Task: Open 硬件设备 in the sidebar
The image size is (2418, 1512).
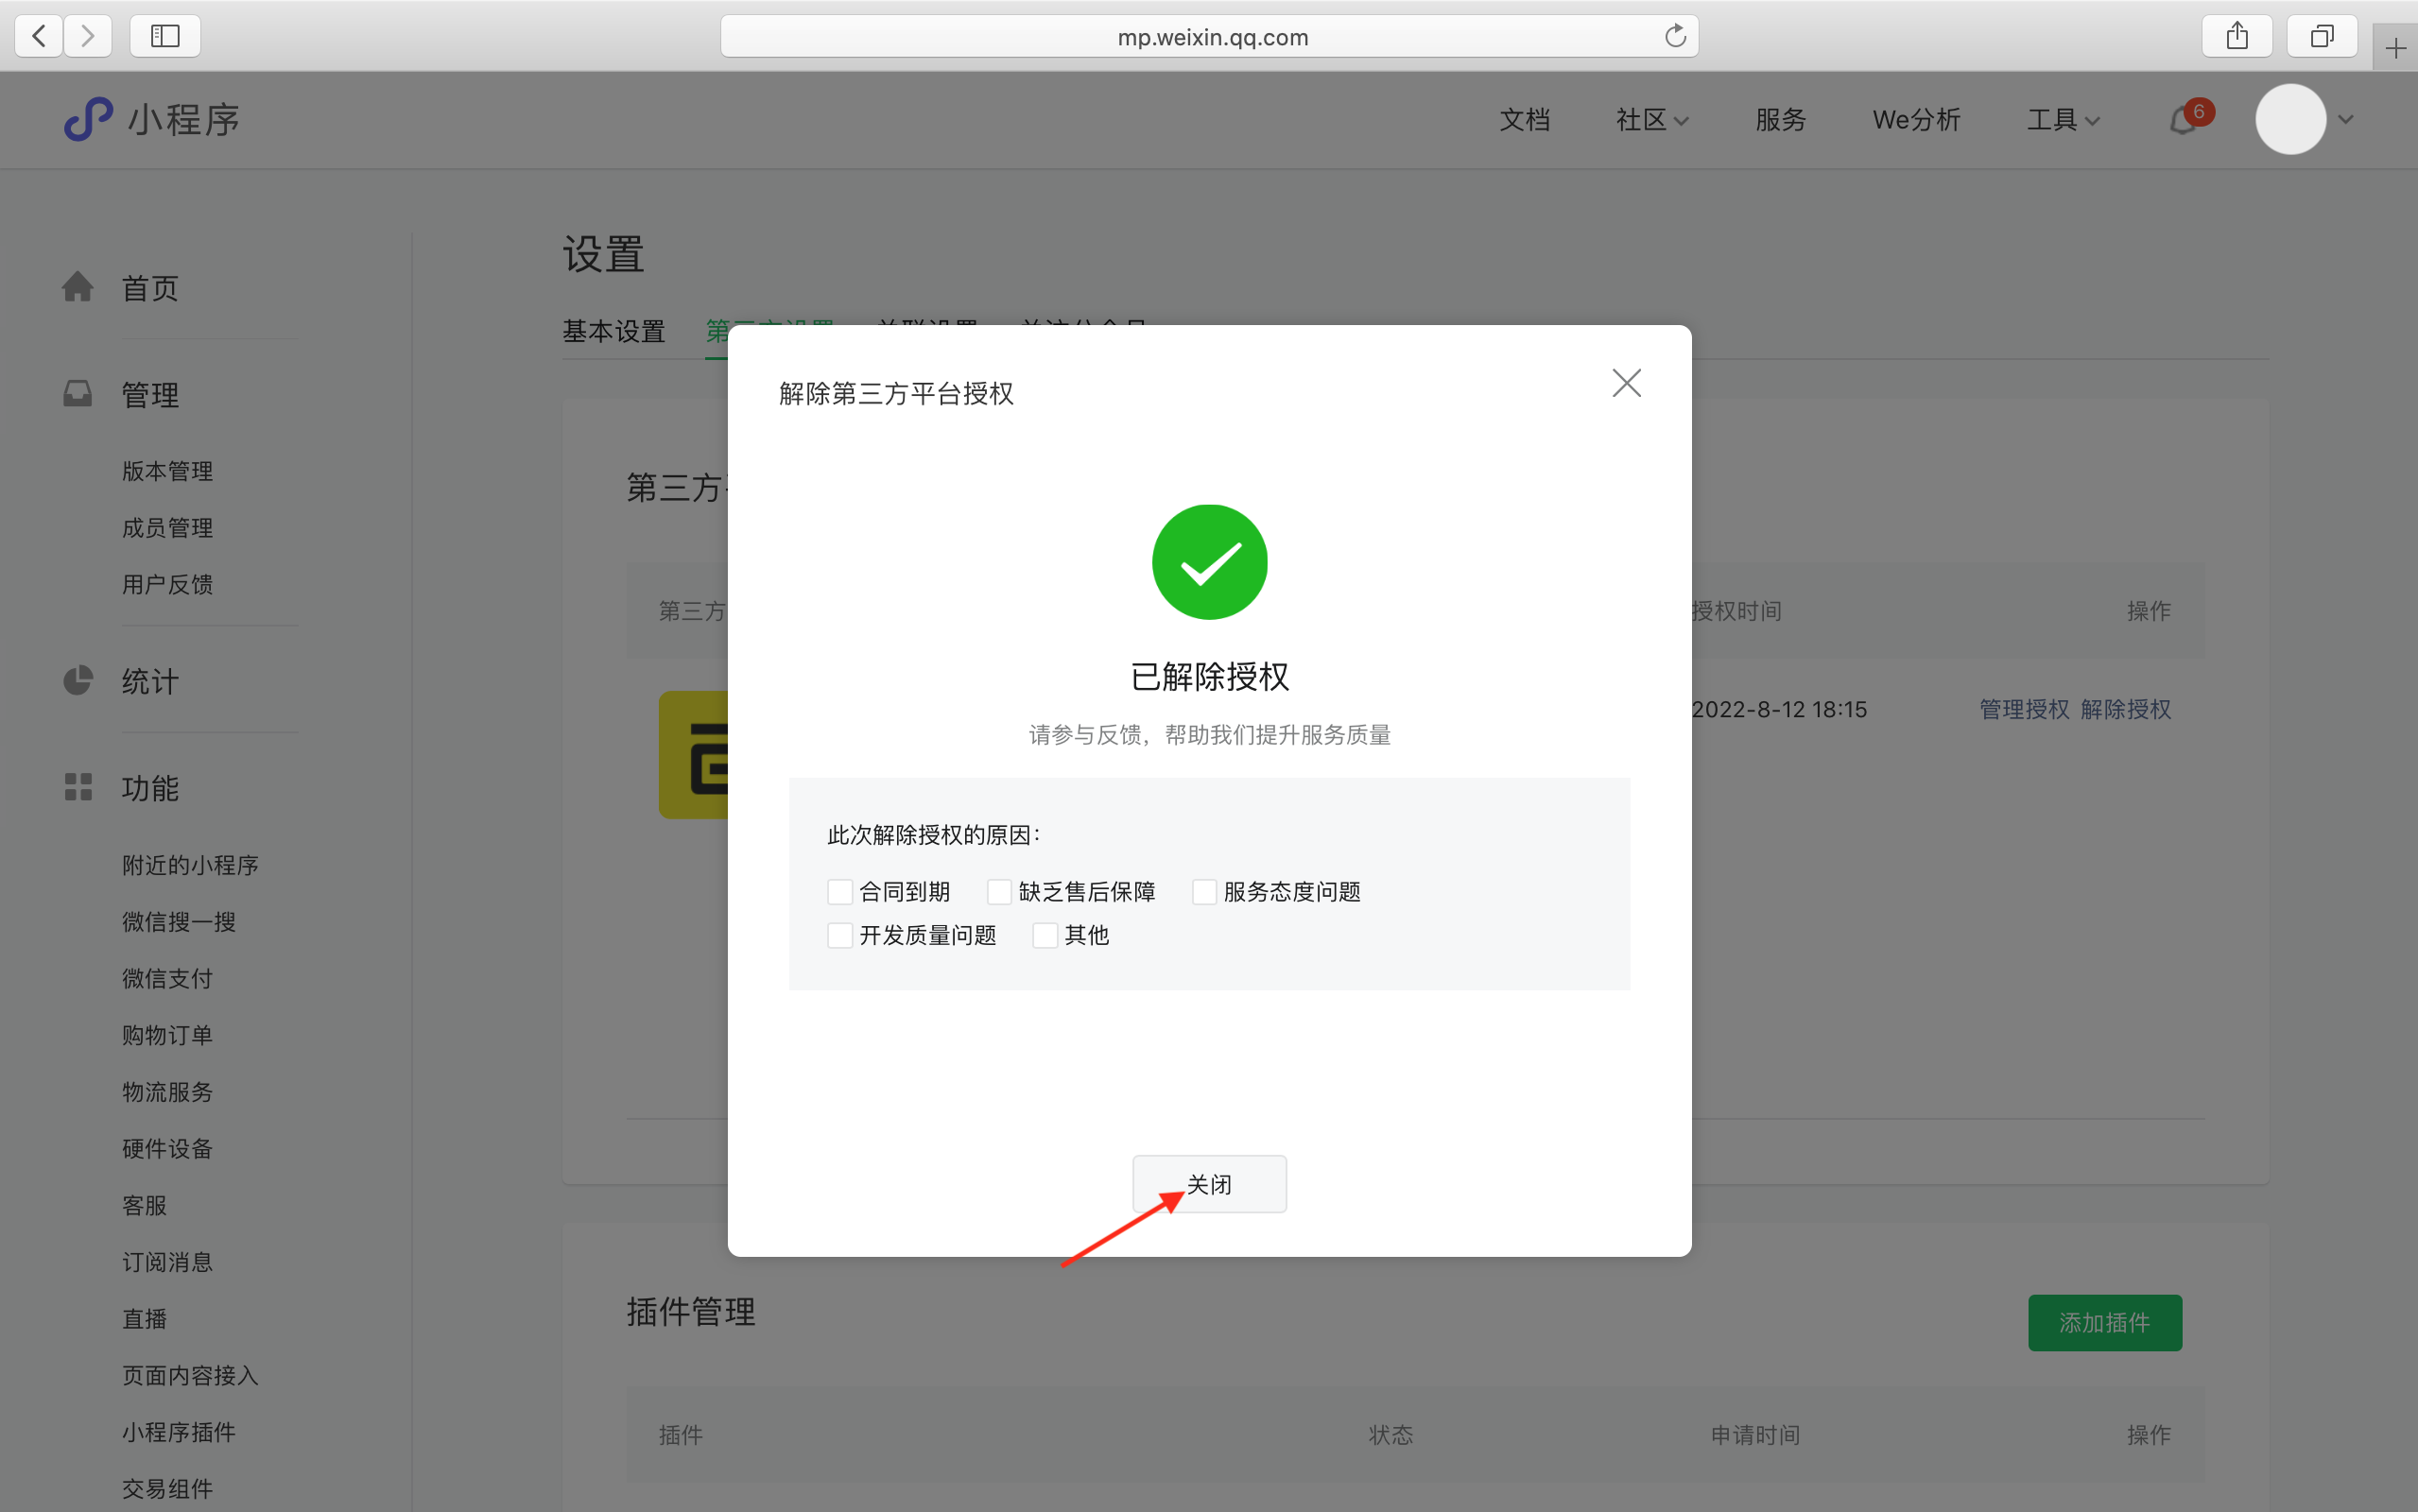Action: [x=167, y=1148]
